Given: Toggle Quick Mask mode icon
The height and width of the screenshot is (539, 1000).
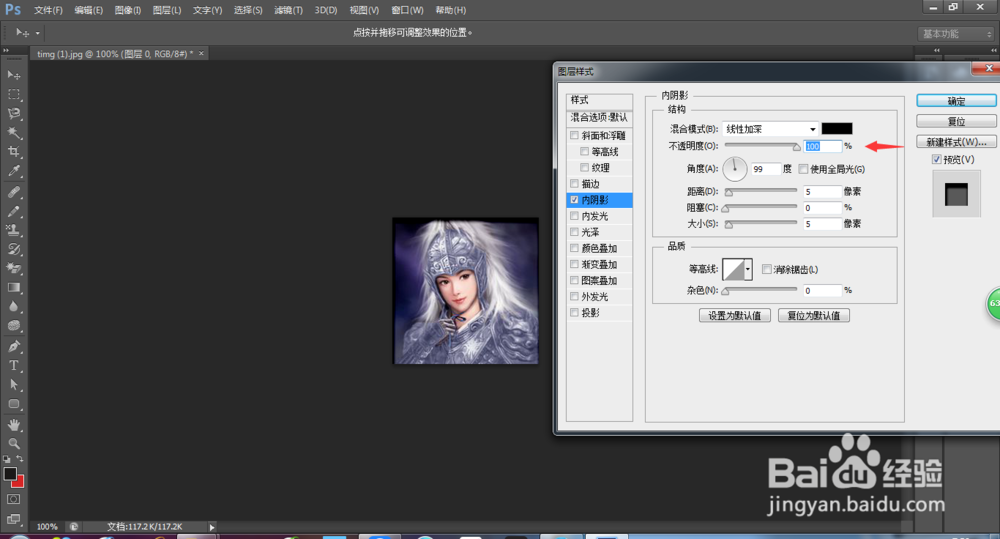Looking at the screenshot, I should (13, 499).
